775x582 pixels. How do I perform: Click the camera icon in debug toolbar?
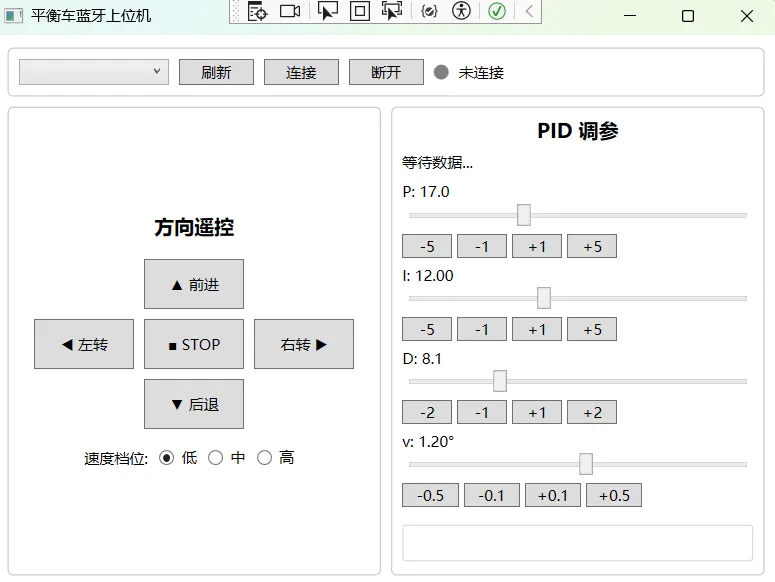click(290, 11)
